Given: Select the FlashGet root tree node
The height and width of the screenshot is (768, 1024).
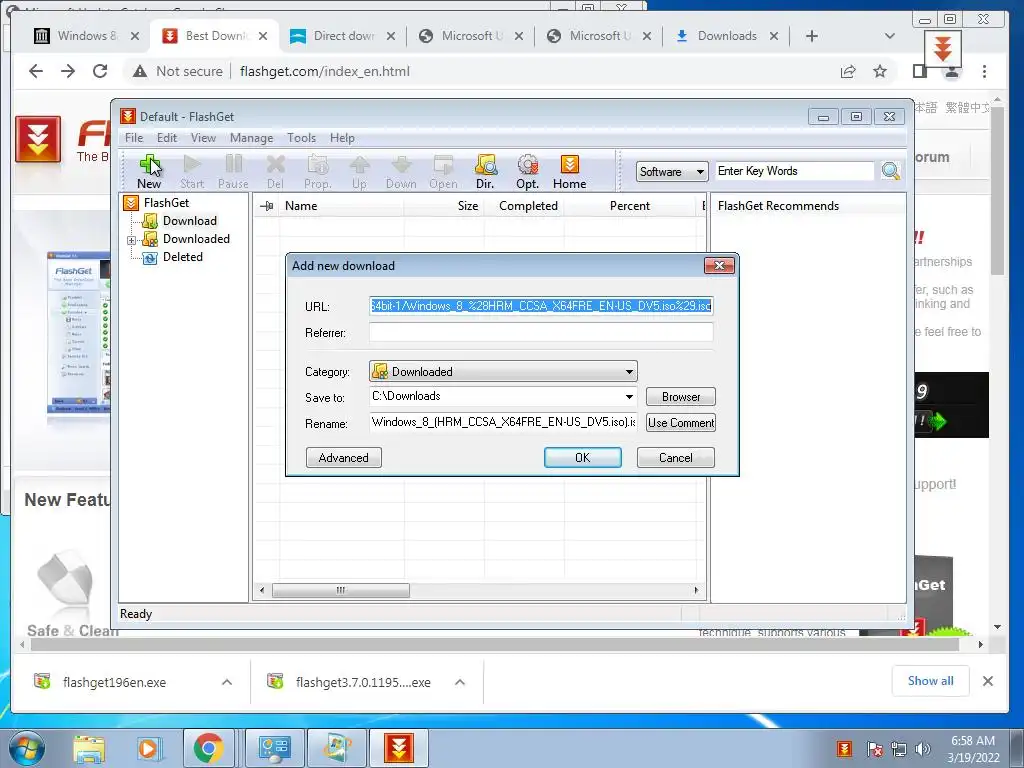Looking at the screenshot, I should pyautogui.click(x=166, y=202).
